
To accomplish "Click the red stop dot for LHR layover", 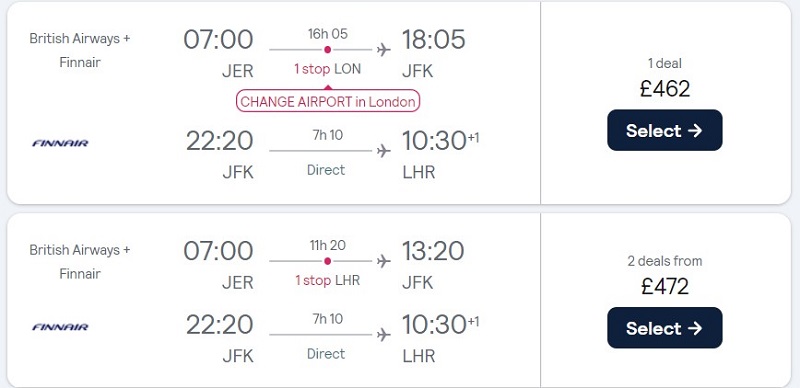I will click(328, 261).
